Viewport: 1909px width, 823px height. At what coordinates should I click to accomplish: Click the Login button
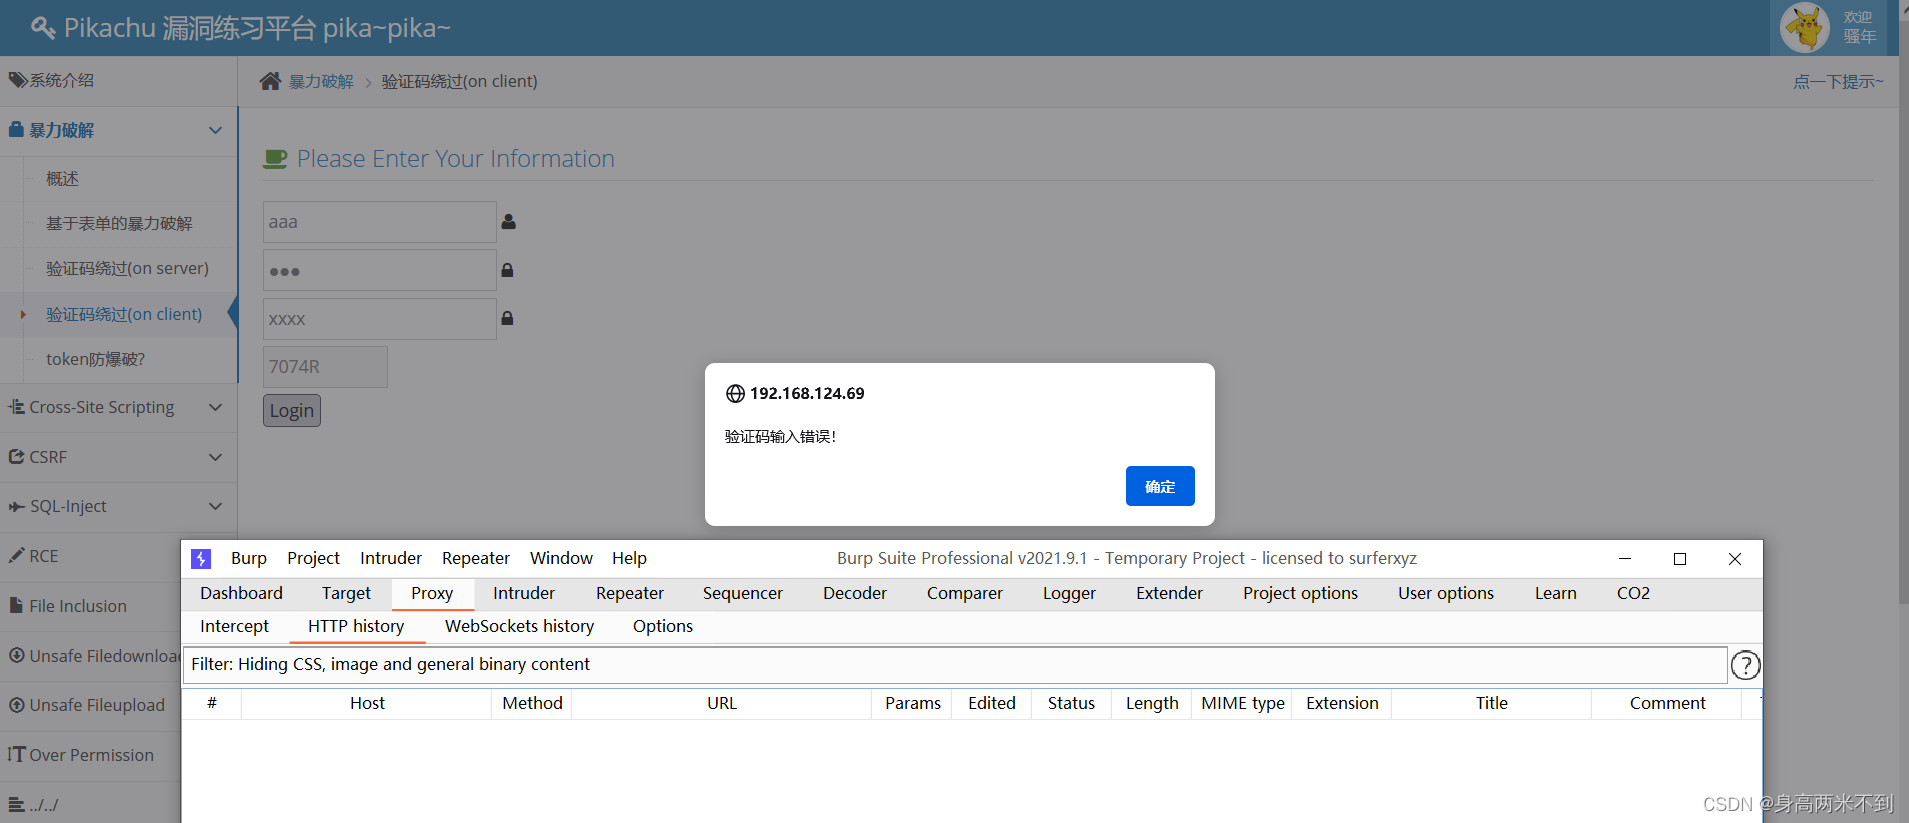click(292, 411)
